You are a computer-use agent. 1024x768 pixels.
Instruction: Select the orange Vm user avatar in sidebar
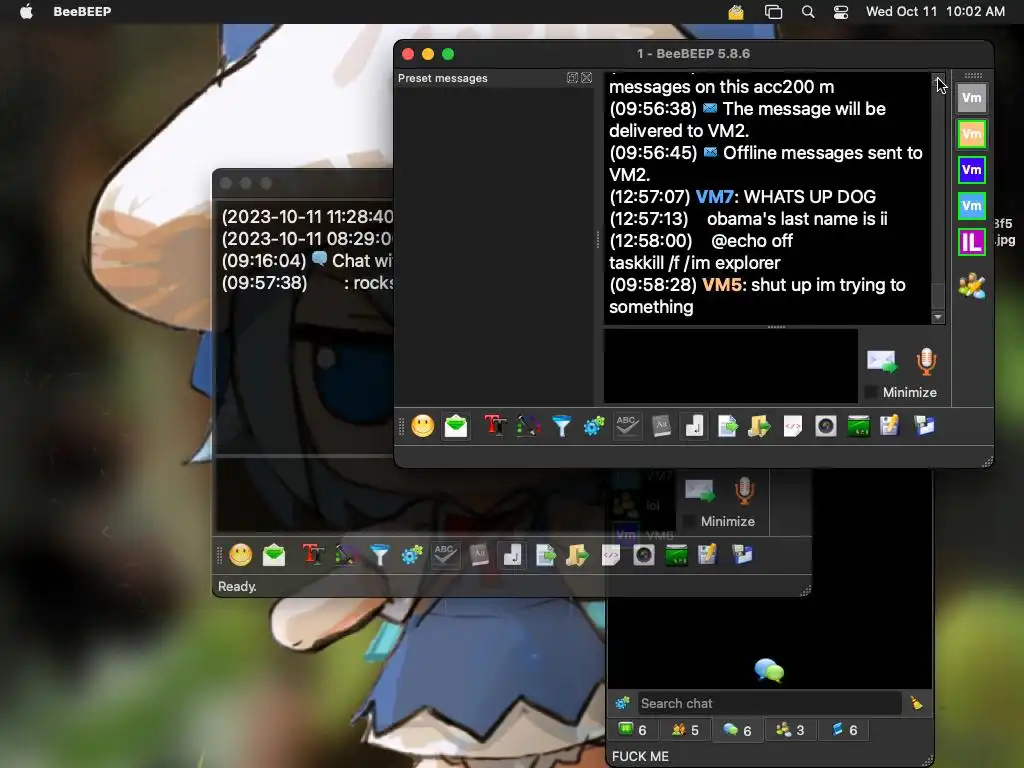[x=972, y=134]
